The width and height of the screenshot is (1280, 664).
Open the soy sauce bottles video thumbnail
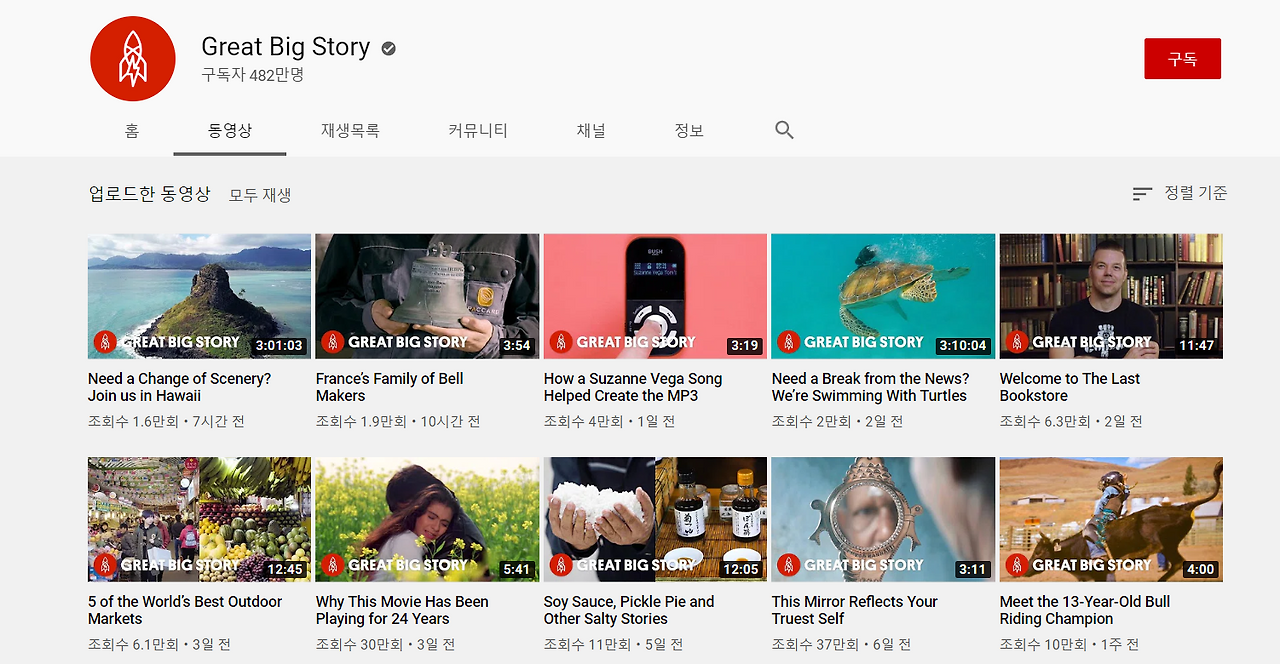[655, 520]
